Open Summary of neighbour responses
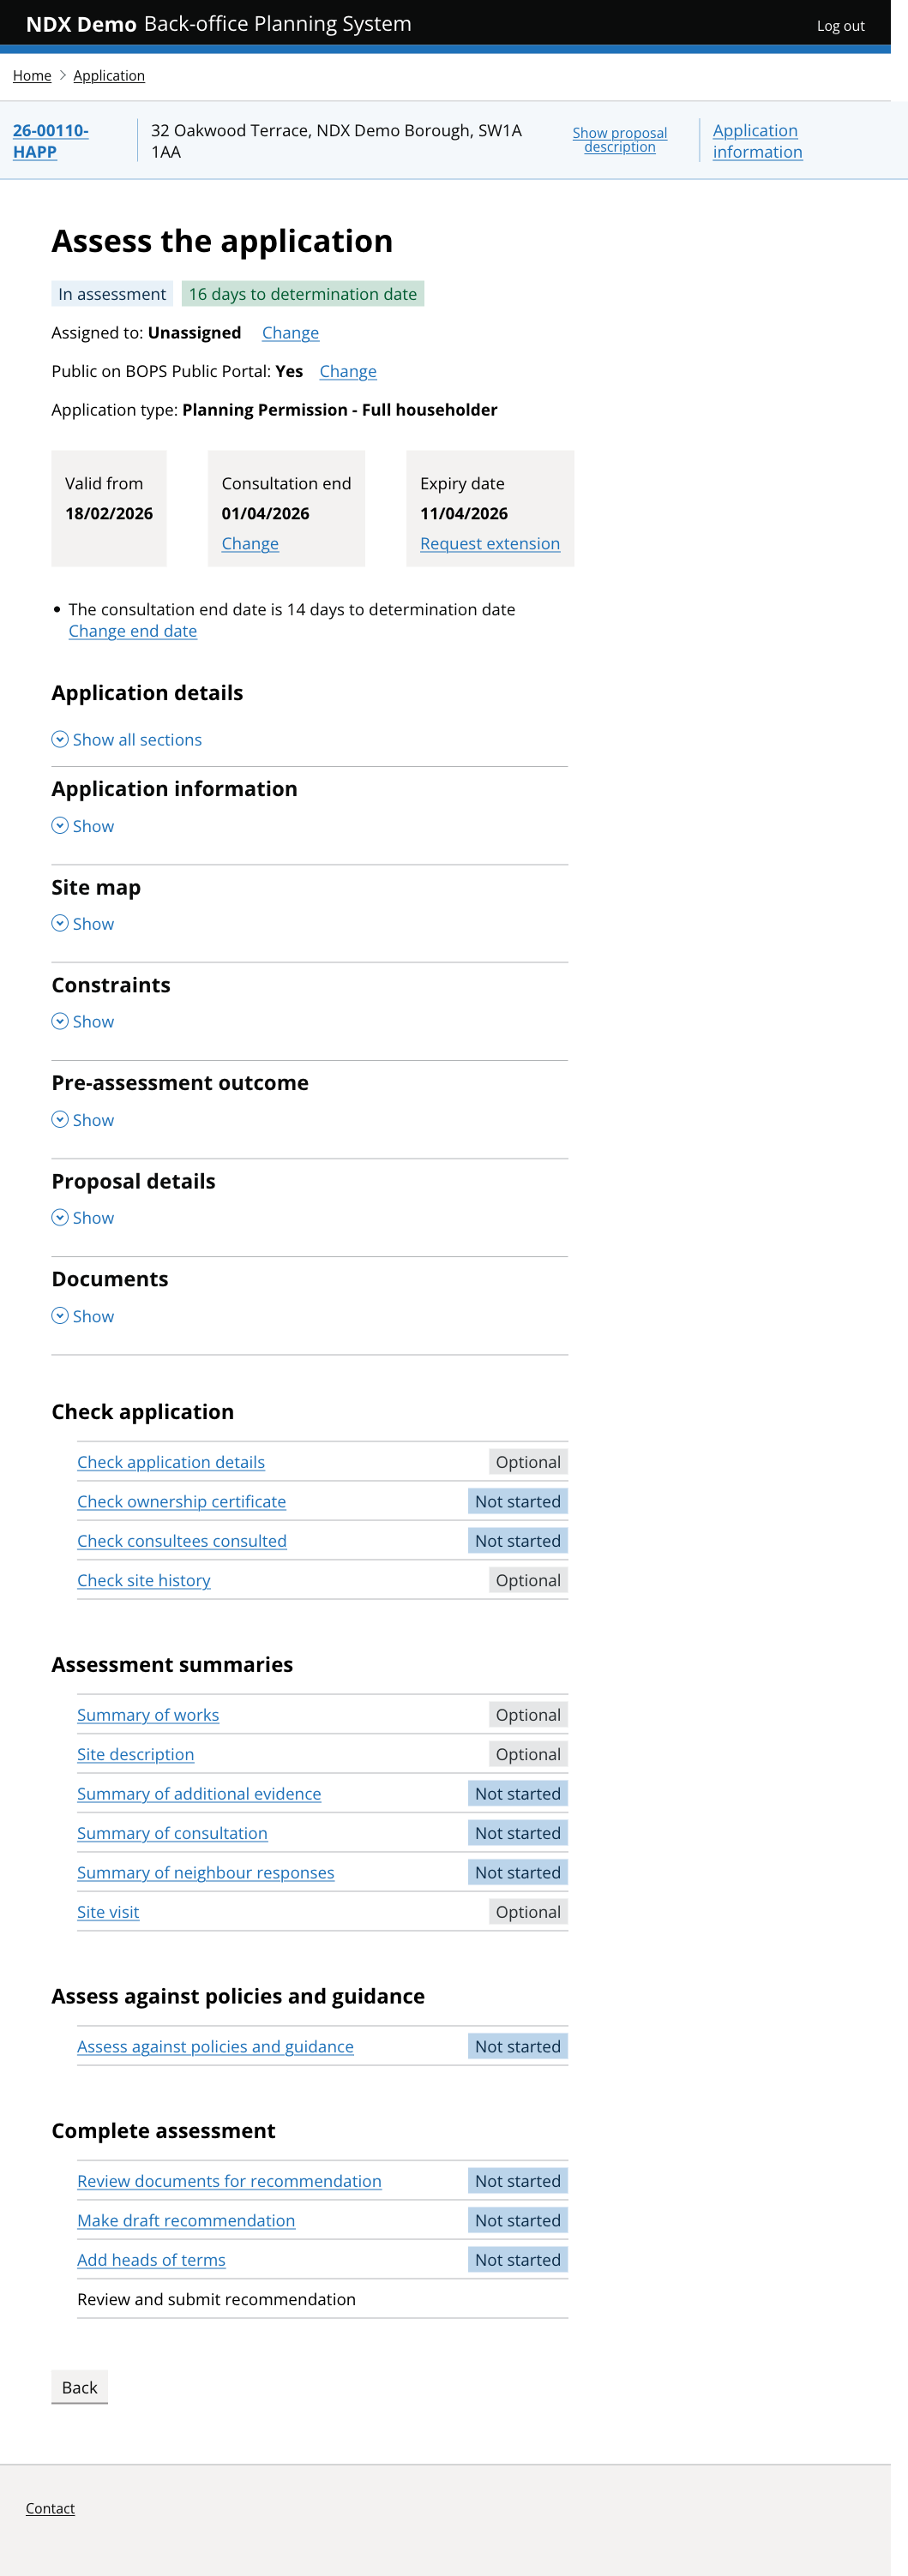 point(206,1872)
